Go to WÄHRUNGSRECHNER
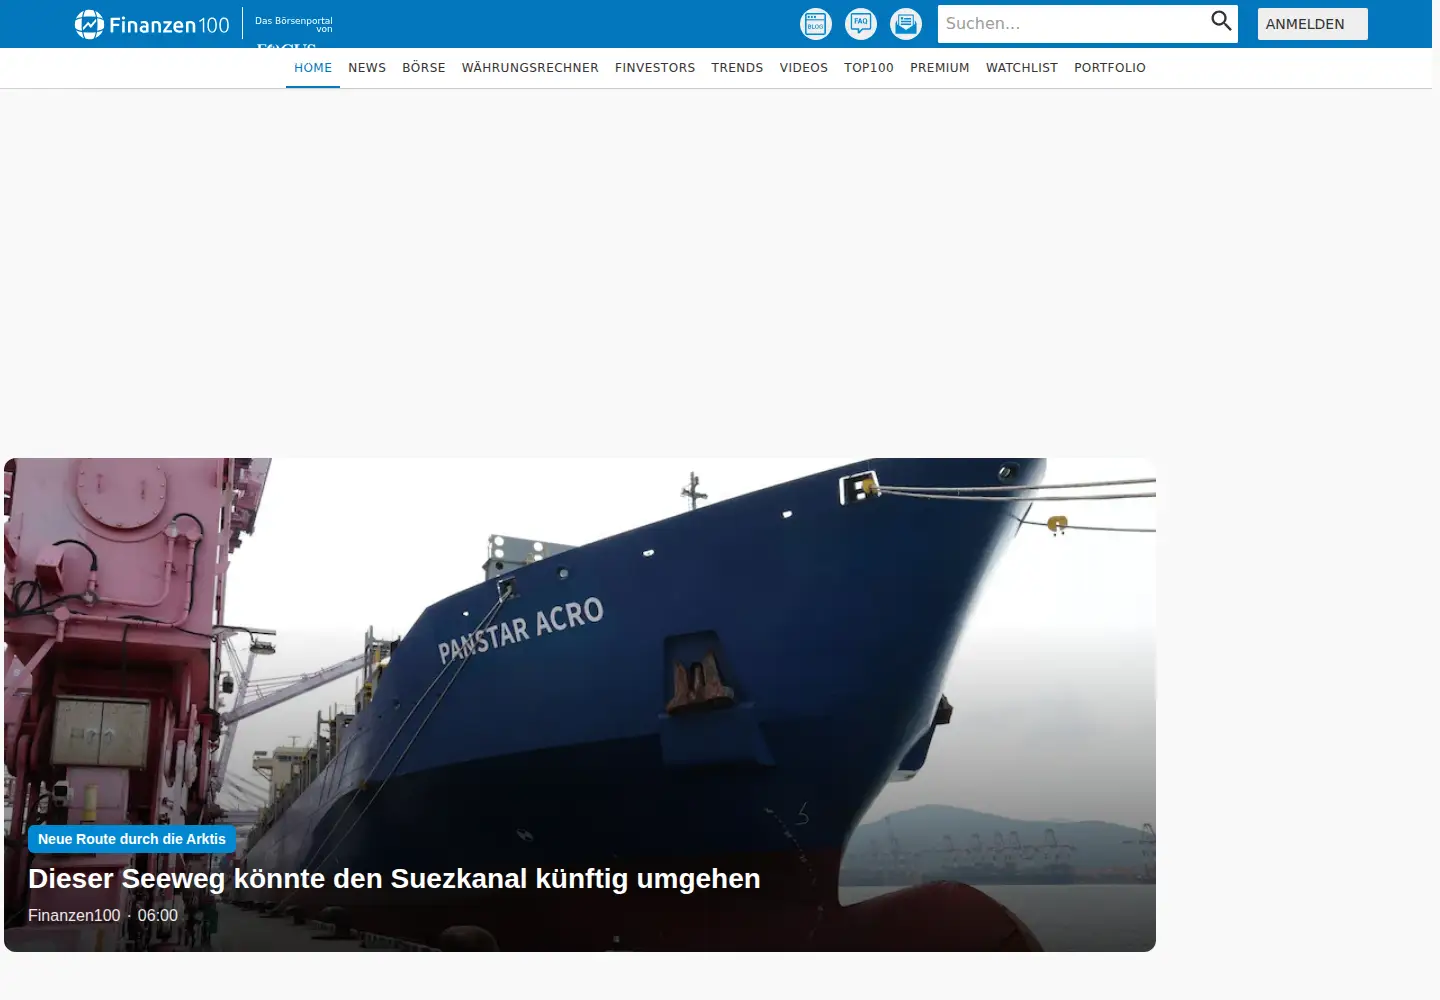This screenshot has width=1440, height=1000. pos(530,68)
